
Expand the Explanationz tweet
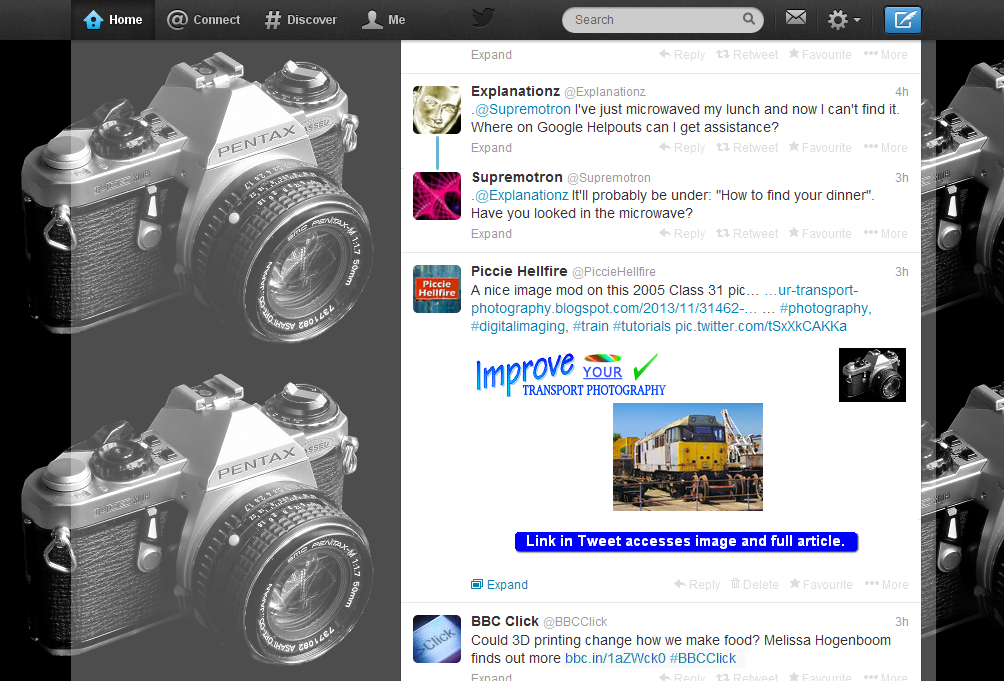point(491,148)
